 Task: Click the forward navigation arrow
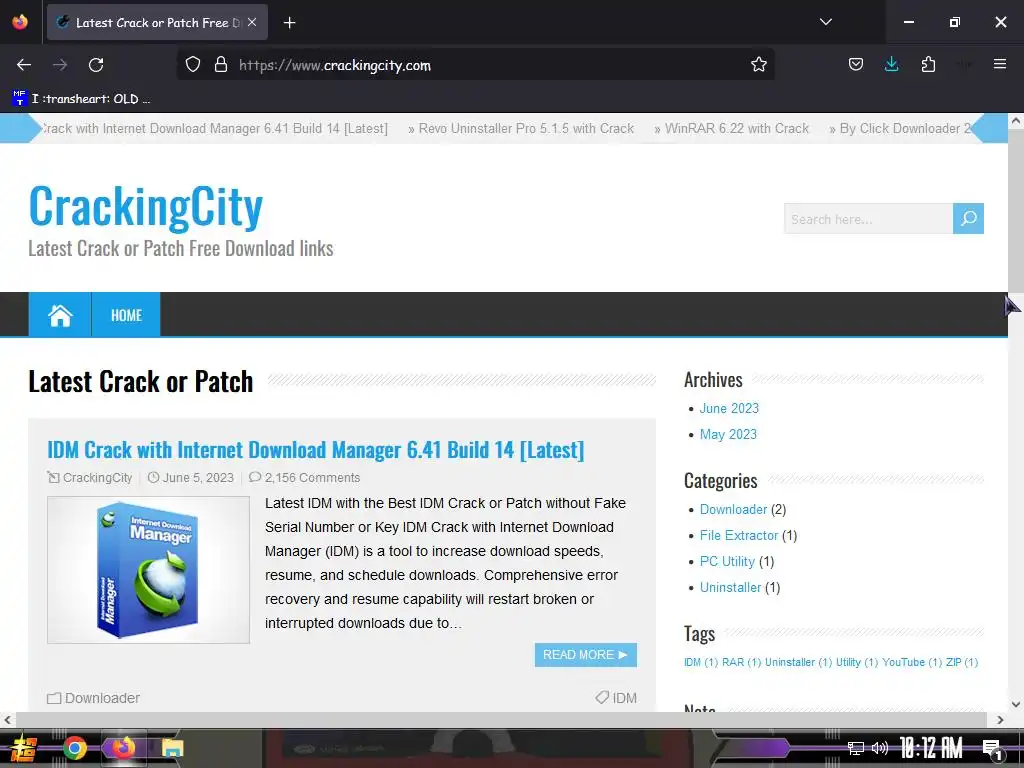tap(60, 65)
